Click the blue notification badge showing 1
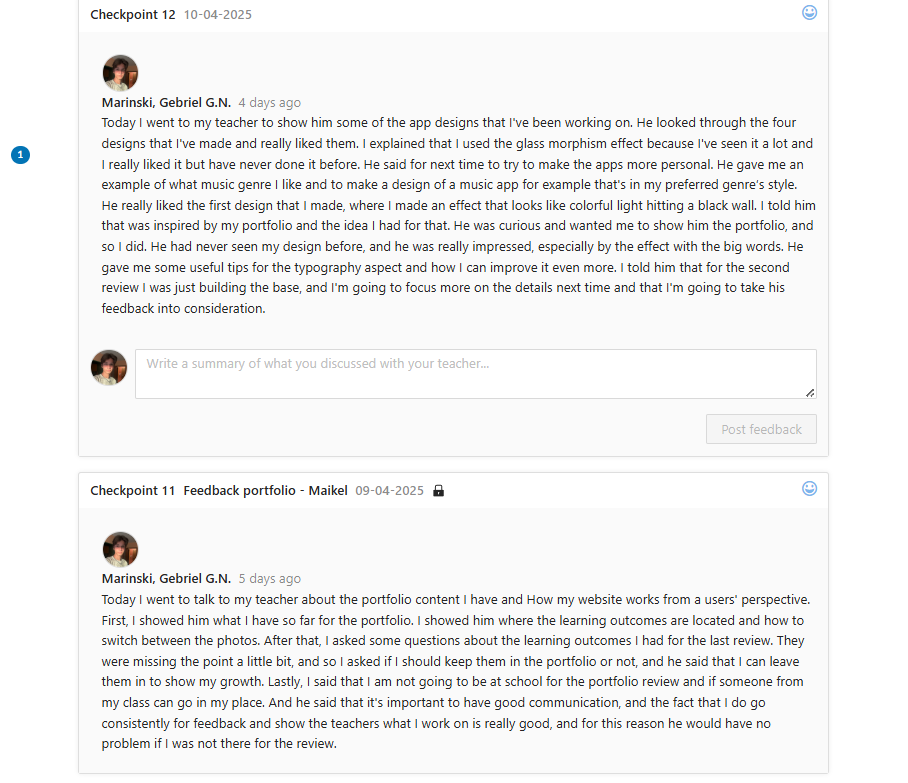908x783 pixels. coord(21,155)
